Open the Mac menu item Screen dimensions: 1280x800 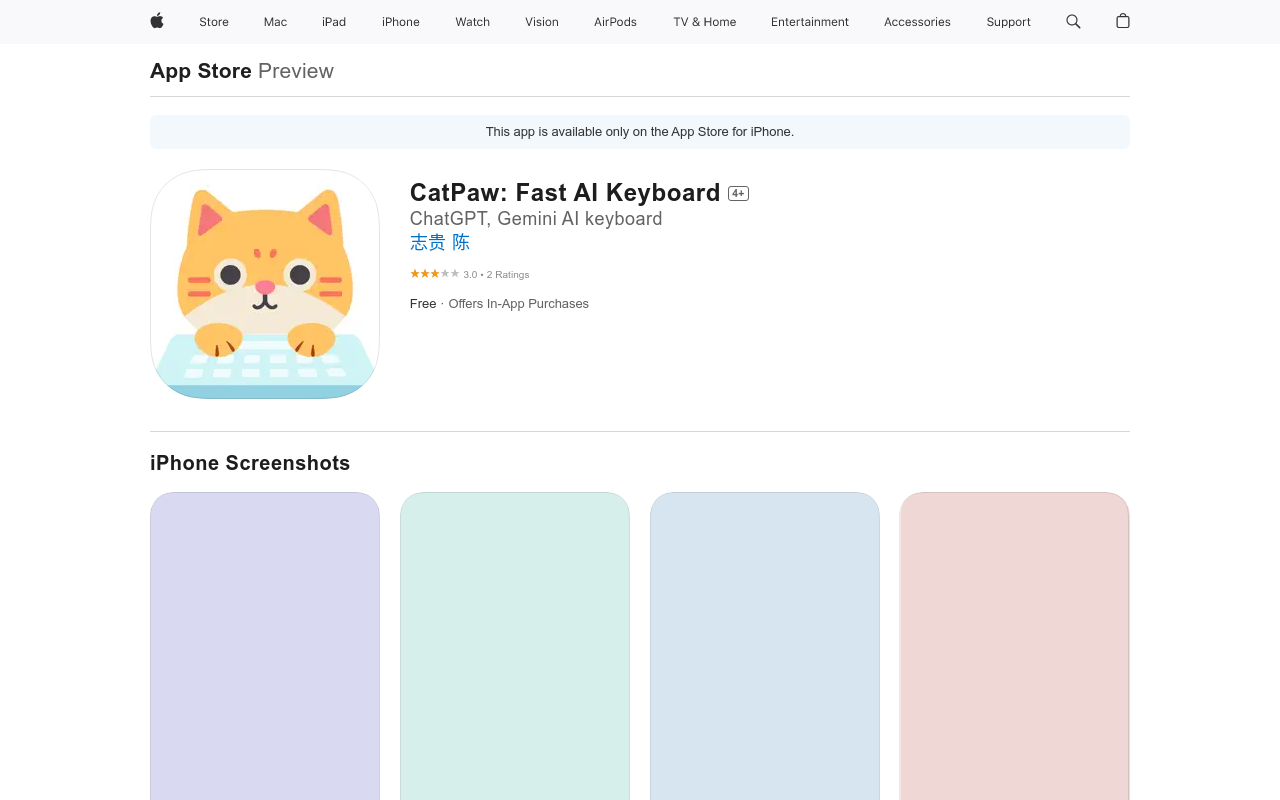(x=275, y=22)
